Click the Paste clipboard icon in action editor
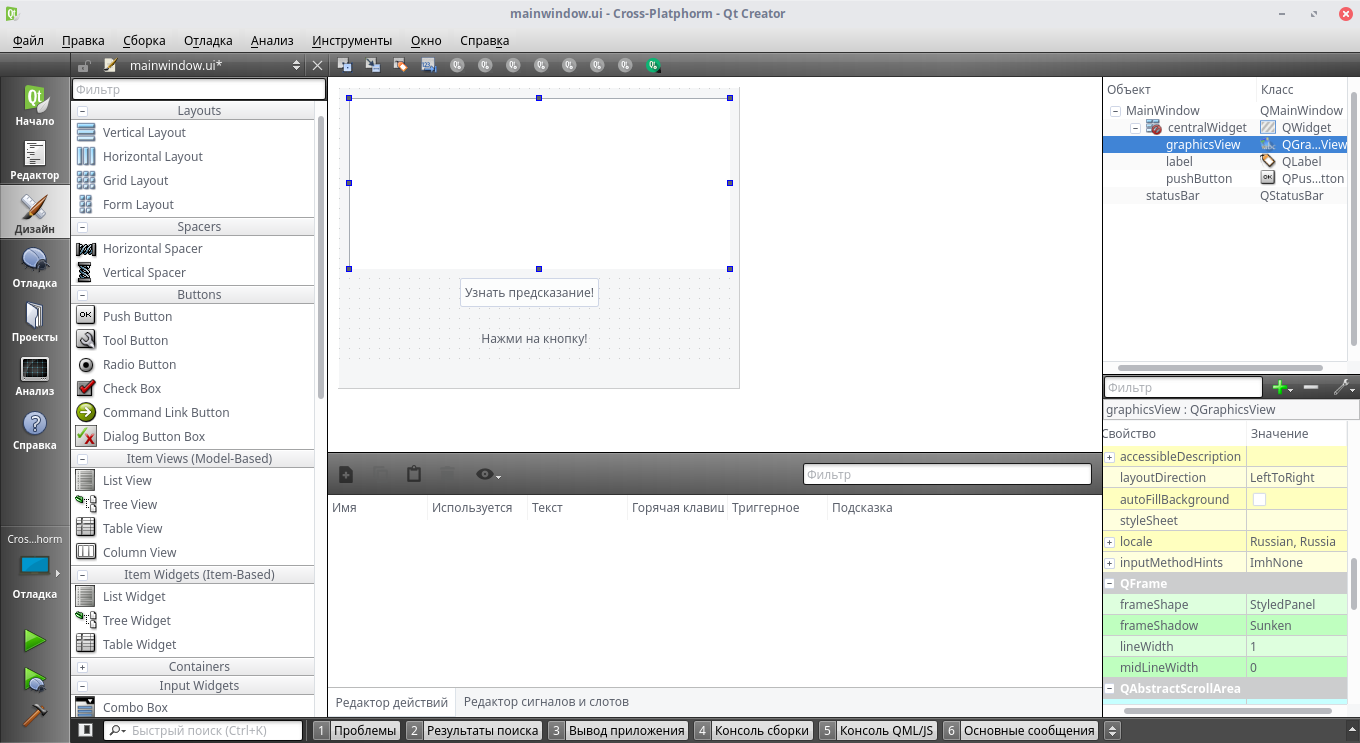The image size is (1360, 743). tap(414, 474)
